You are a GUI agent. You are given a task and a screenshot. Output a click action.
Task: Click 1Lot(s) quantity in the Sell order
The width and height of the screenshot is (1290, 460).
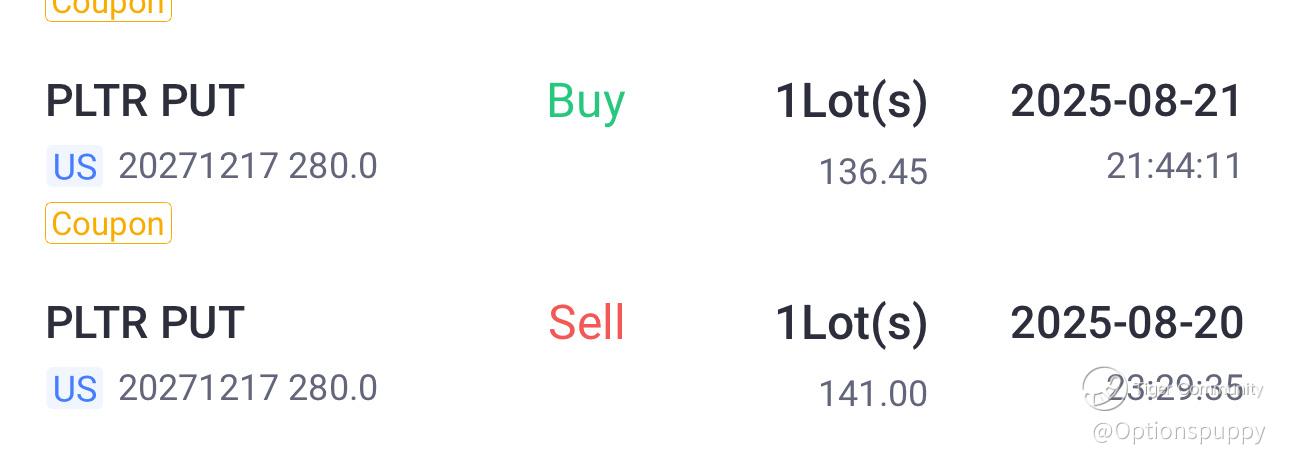[851, 323]
